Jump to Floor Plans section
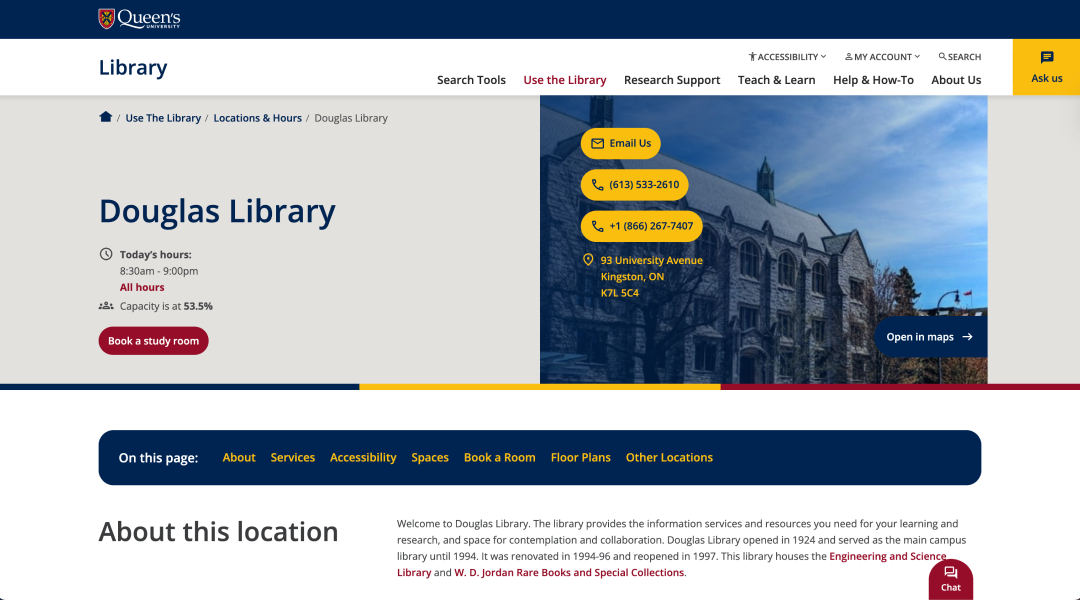This screenshot has width=1080, height=600. coord(580,457)
